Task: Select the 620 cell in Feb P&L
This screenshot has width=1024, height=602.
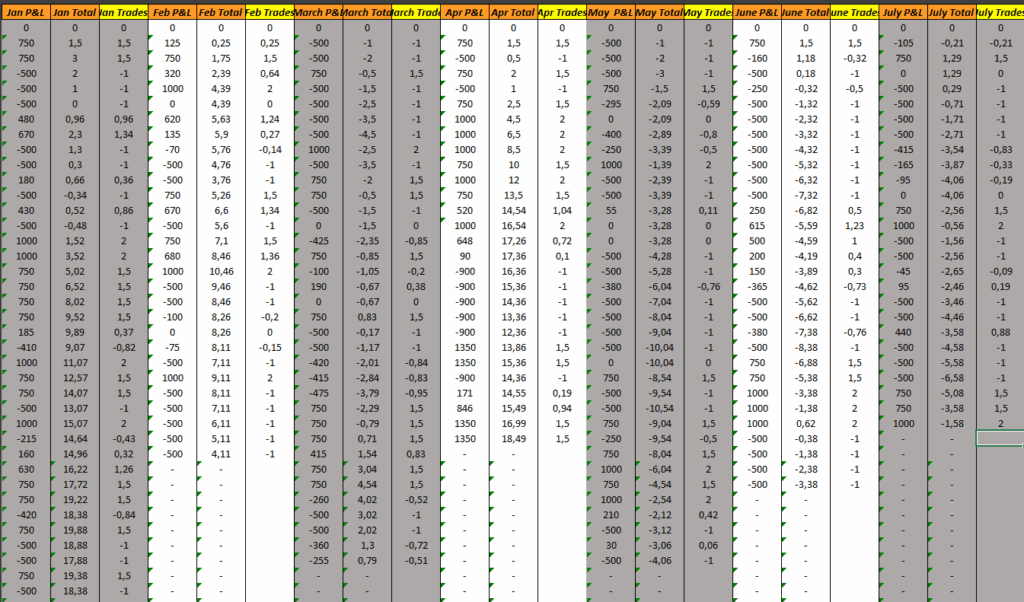Action: 172,119
